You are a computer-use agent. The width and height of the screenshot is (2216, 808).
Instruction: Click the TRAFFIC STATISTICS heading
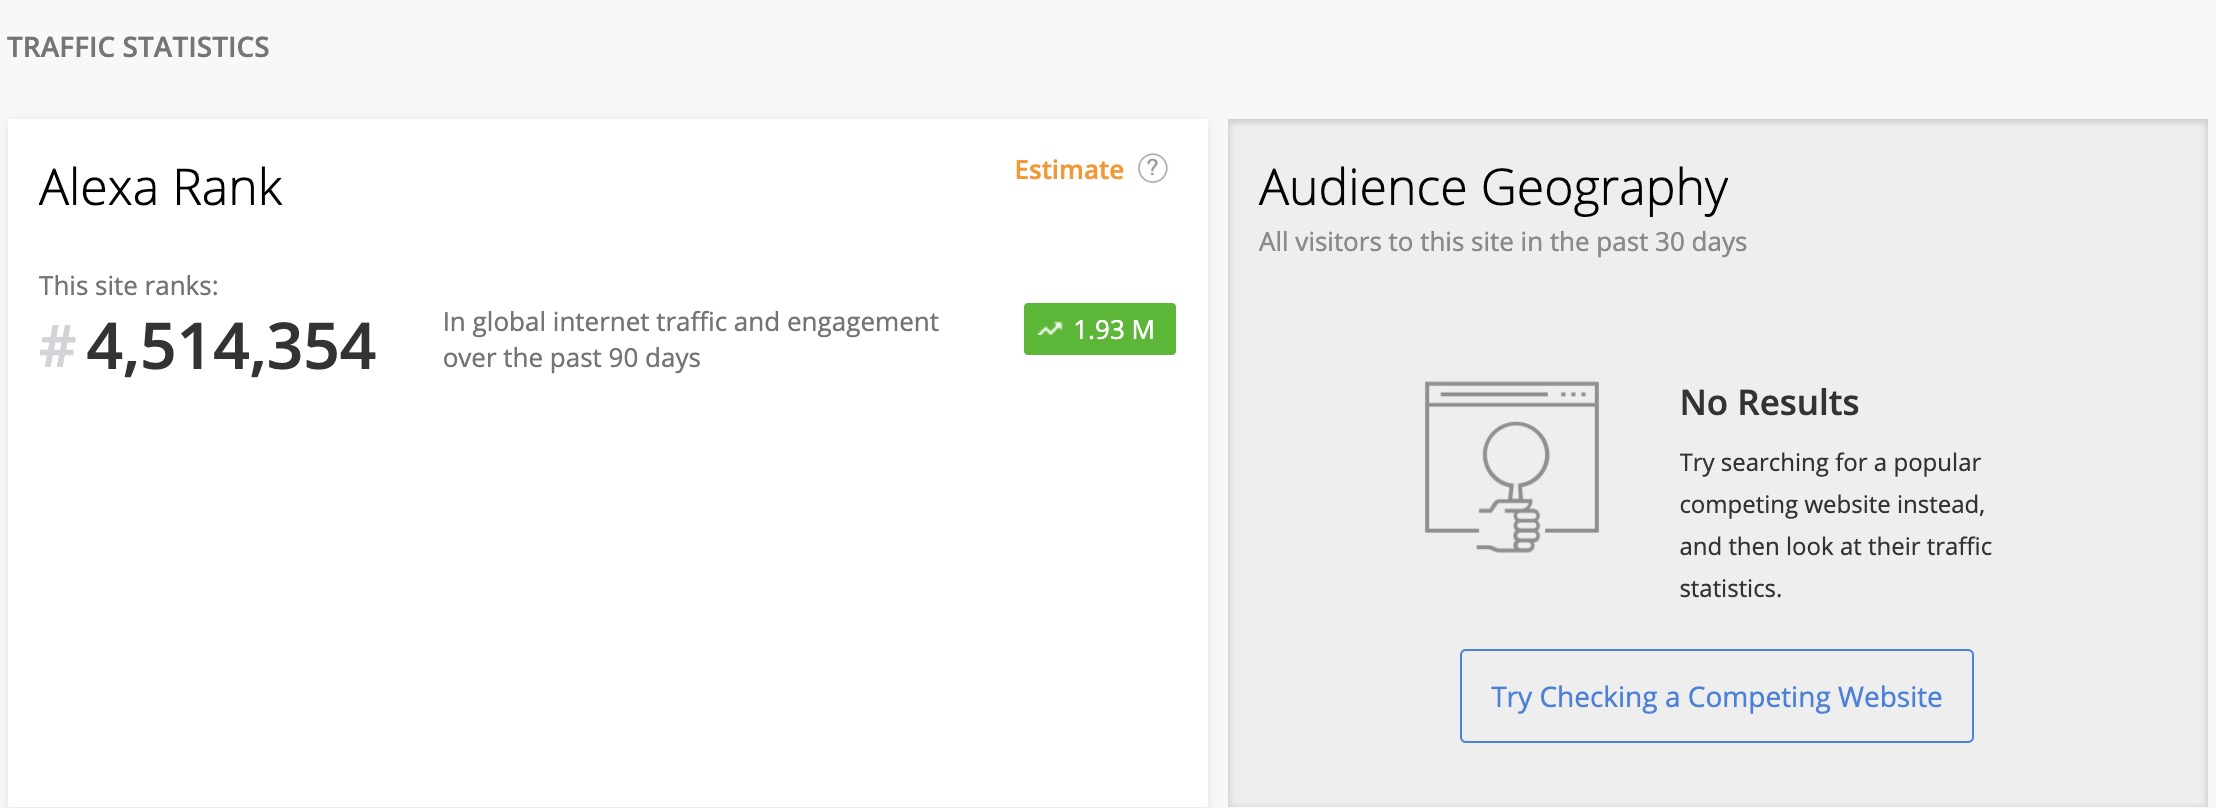138,47
